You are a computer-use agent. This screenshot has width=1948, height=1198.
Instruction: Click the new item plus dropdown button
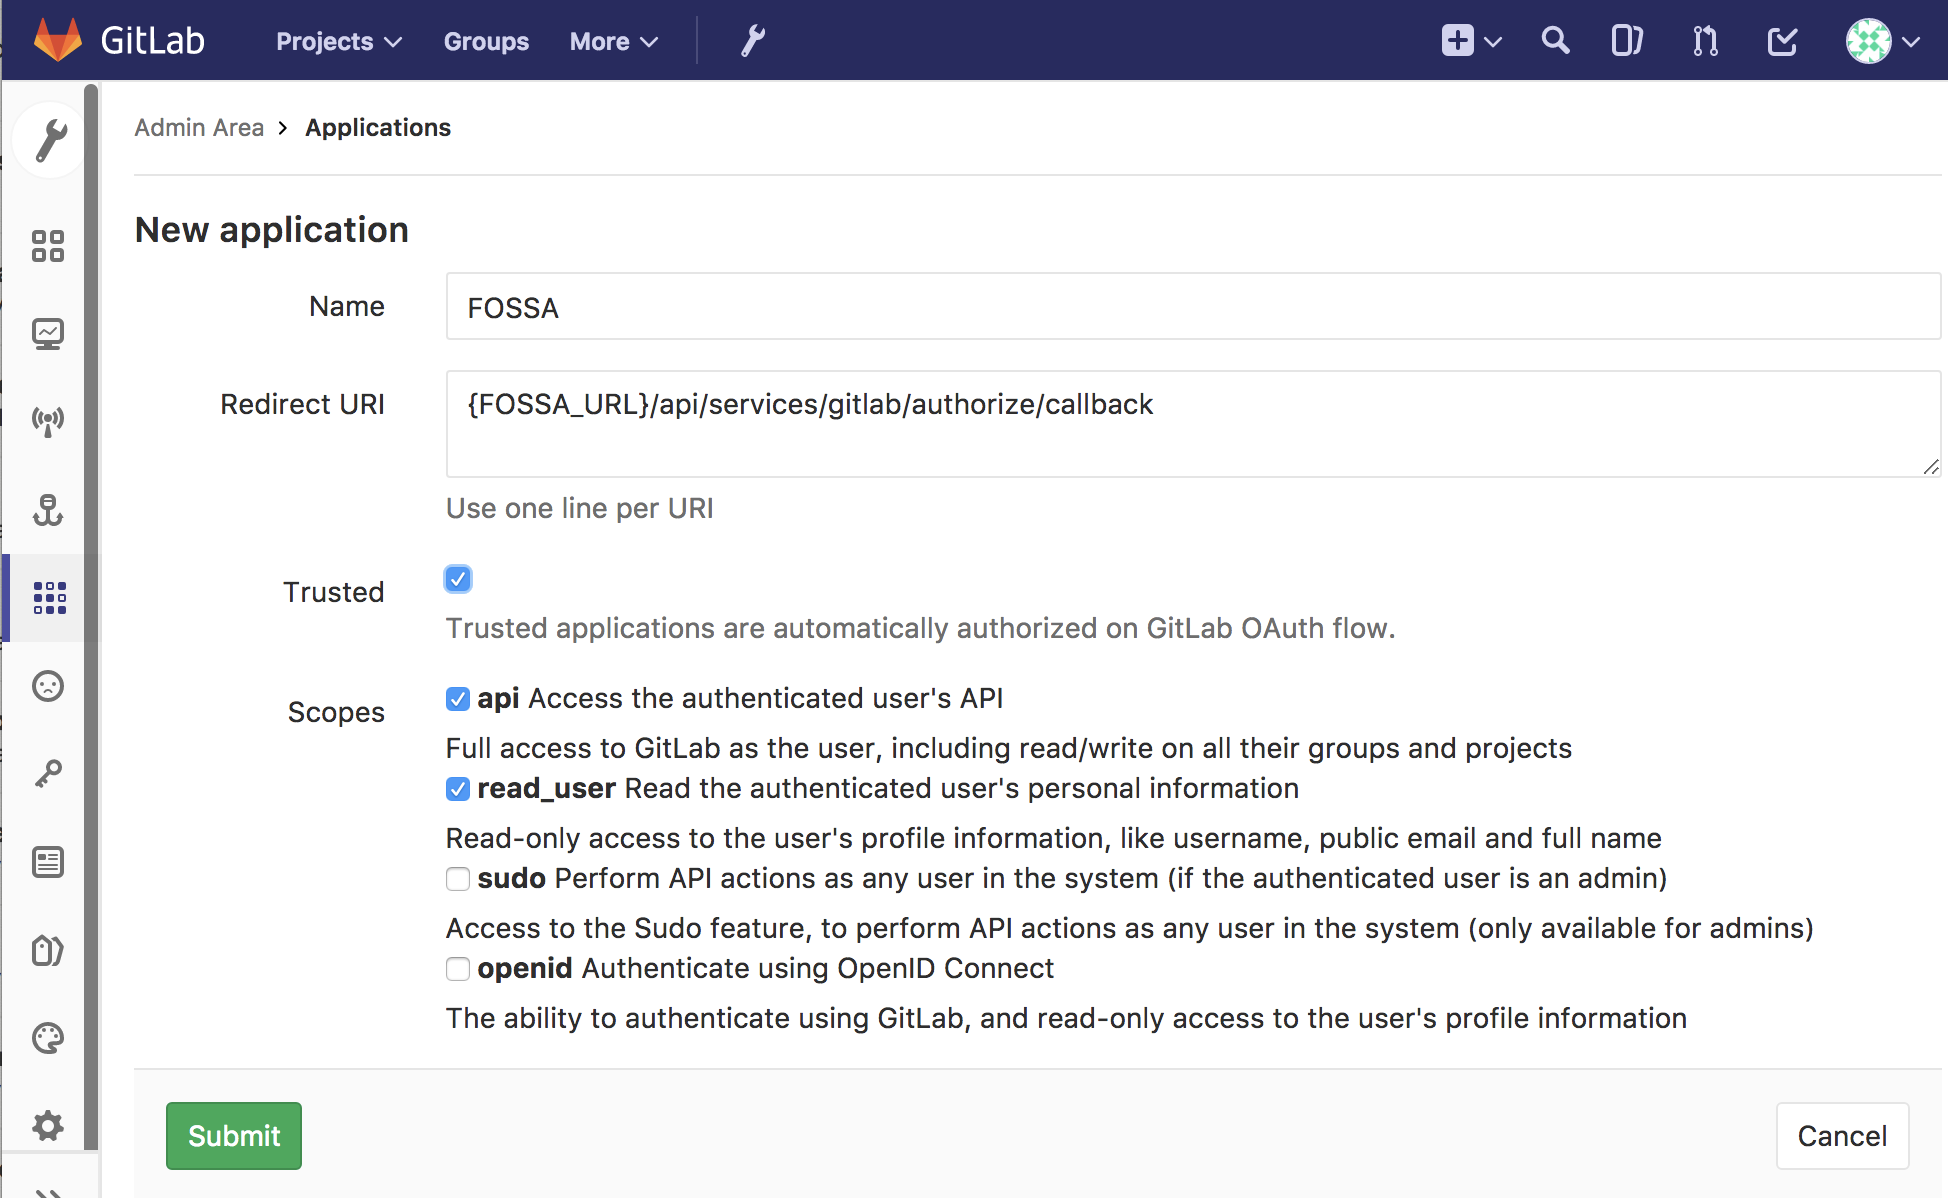pos(1471,39)
